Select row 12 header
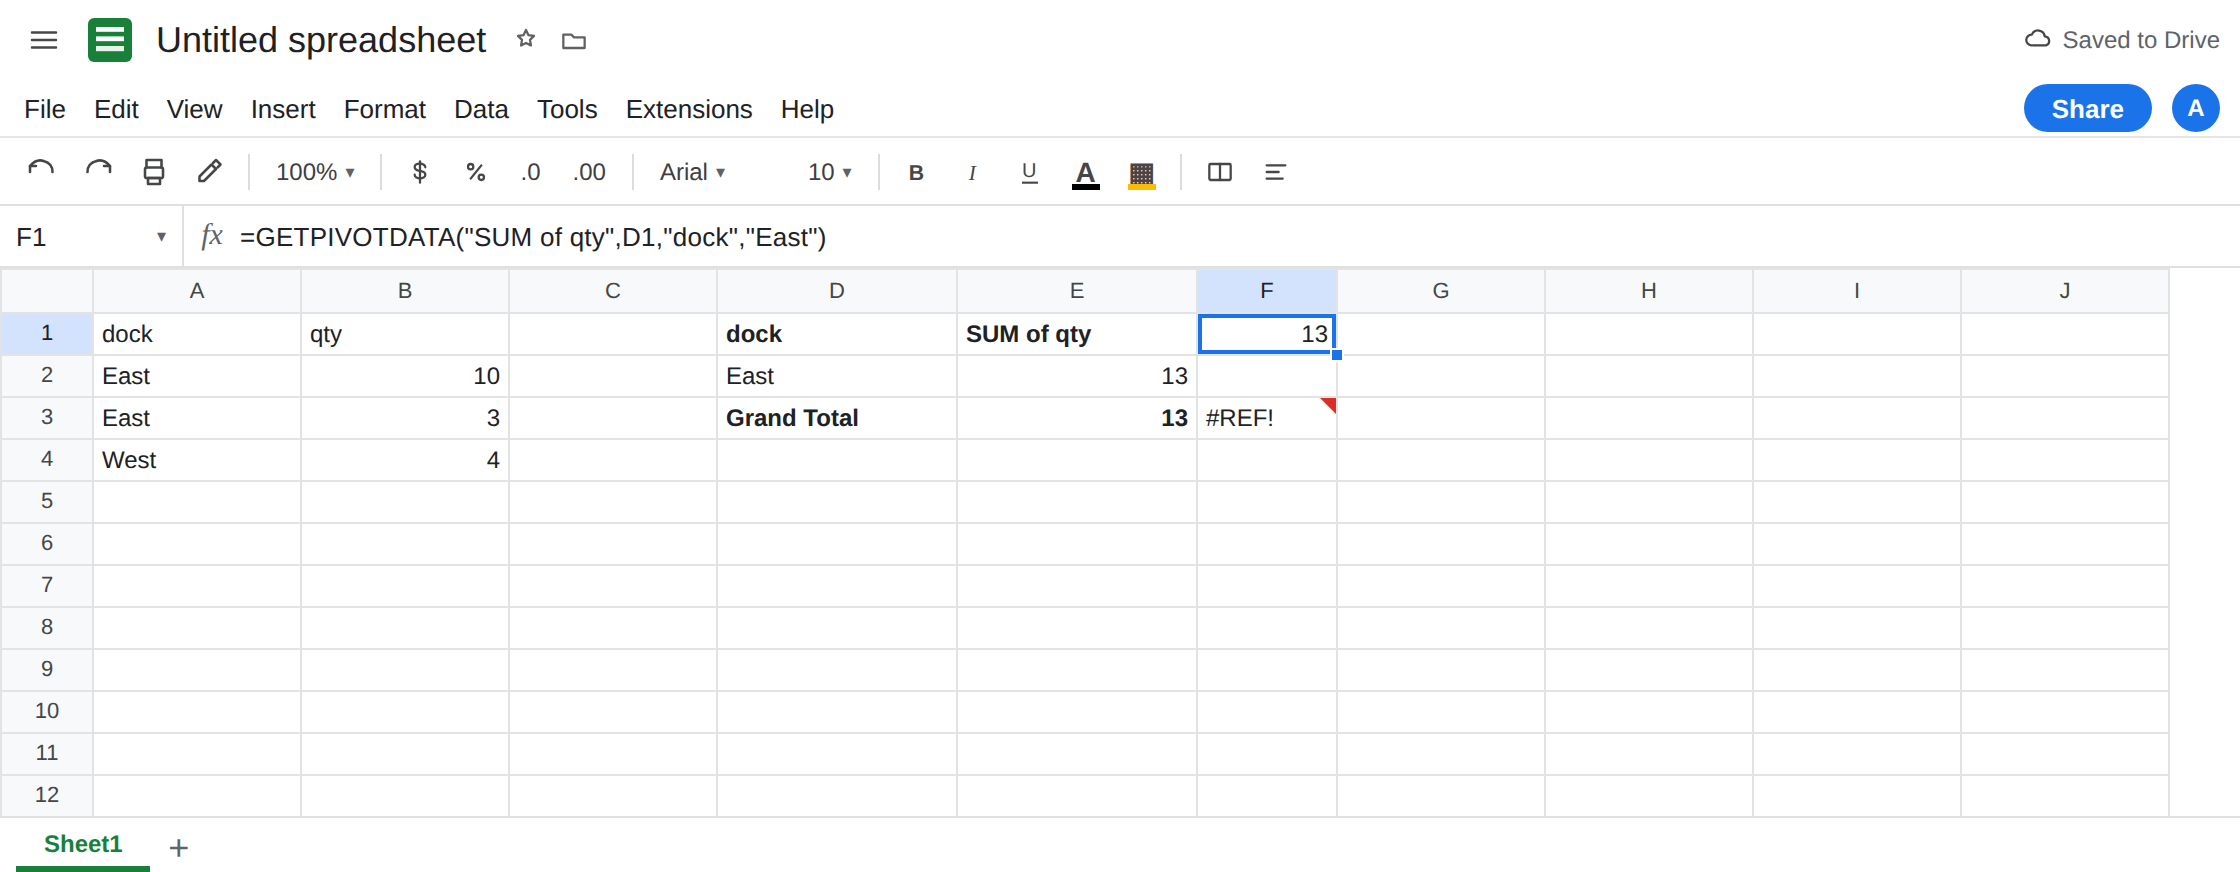Screen dimensions: 2240x872 47,796
